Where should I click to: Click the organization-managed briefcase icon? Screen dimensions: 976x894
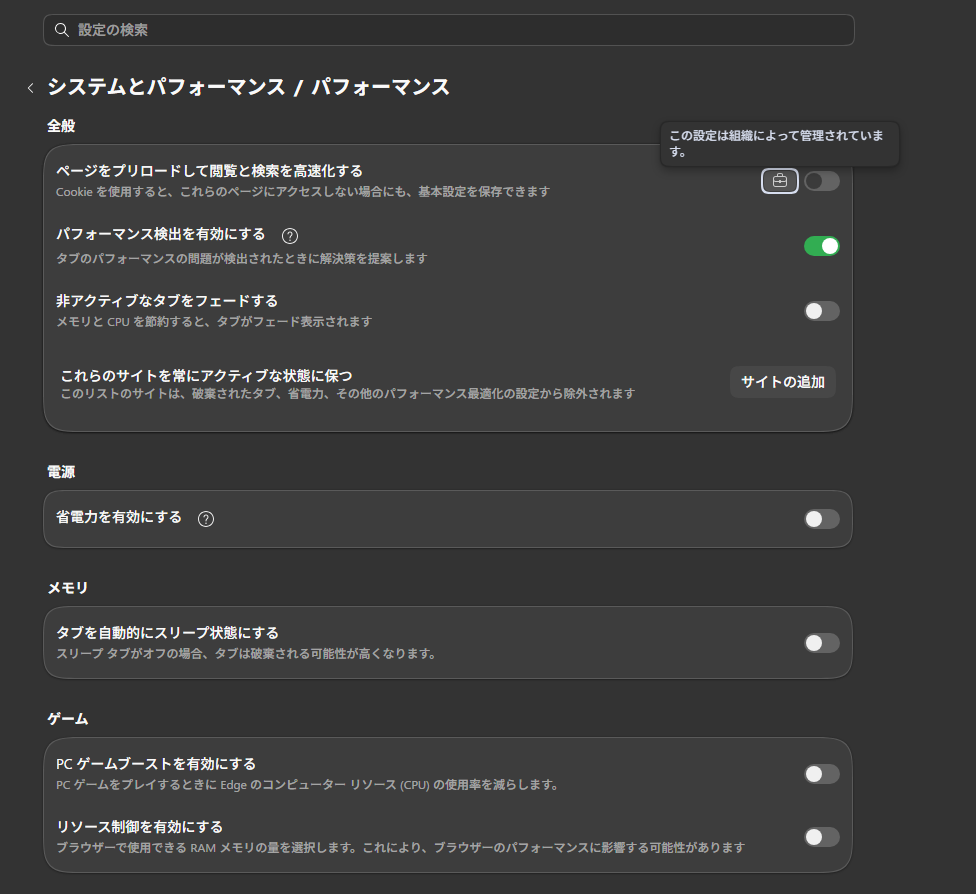779,181
